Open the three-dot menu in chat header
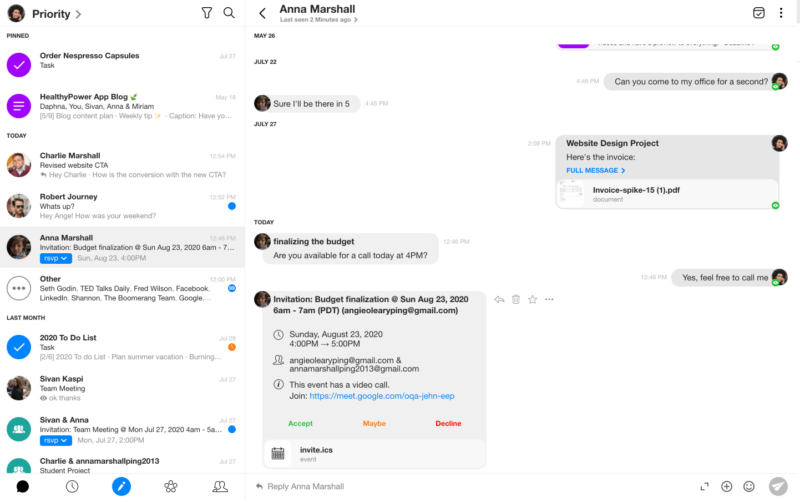This screenshot has height=502, width=800. coord(781,13)
